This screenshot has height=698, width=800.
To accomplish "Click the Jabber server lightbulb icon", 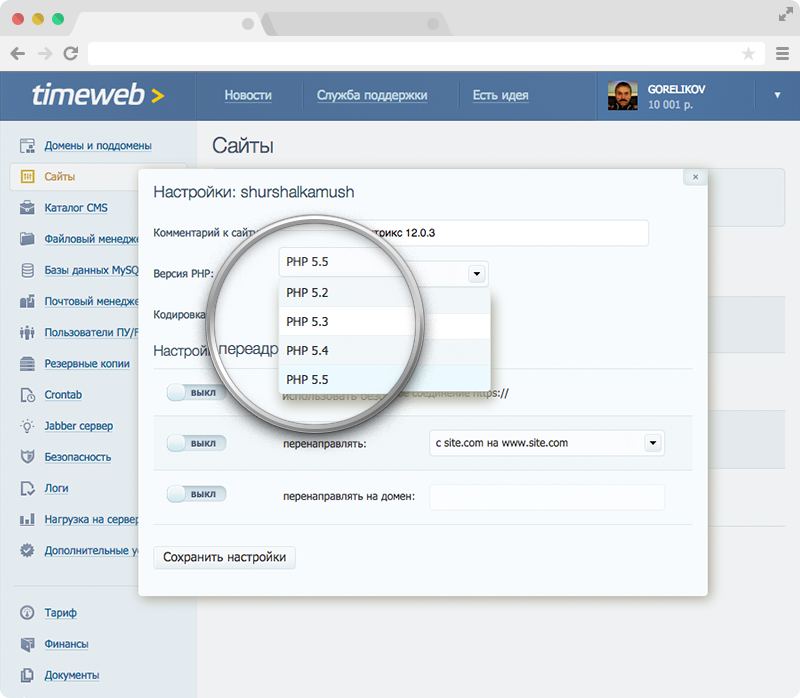I will (x=27, y=426).
